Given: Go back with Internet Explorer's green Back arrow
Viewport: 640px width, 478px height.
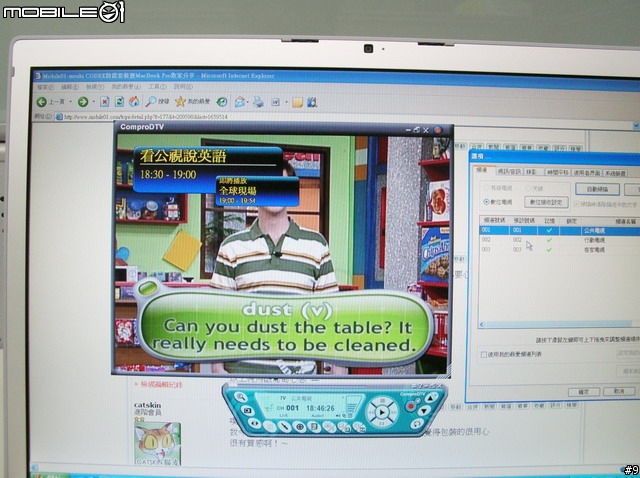Looking at the screenshot, I should (42, 102).
